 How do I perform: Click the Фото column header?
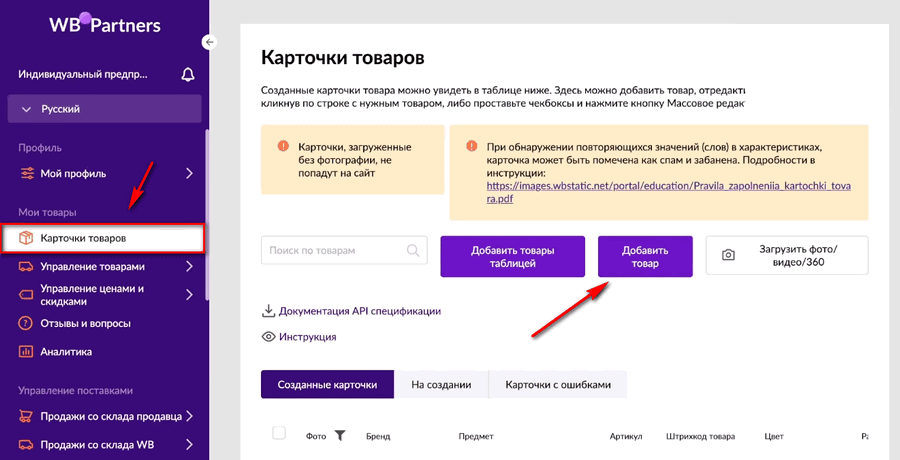[316, 436]
